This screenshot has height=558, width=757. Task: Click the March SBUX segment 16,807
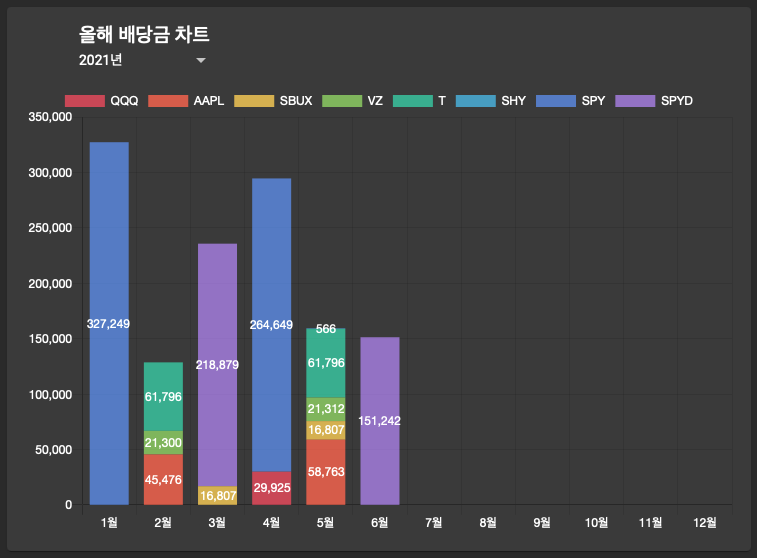click(217, 496)
